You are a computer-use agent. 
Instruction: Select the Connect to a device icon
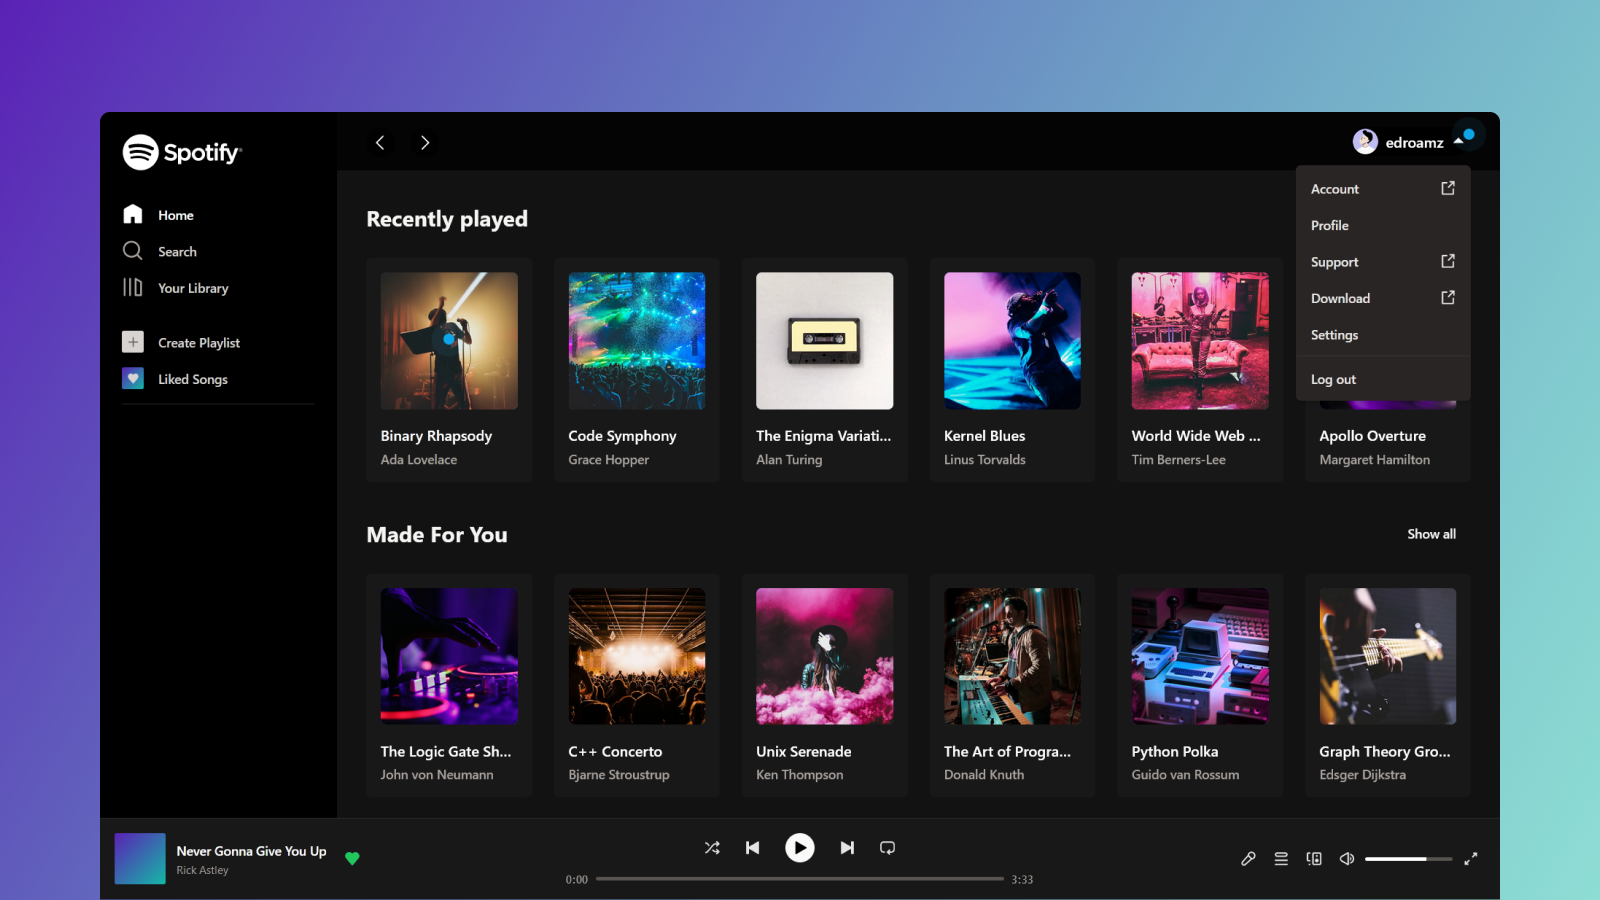(x=1314, y=858)
